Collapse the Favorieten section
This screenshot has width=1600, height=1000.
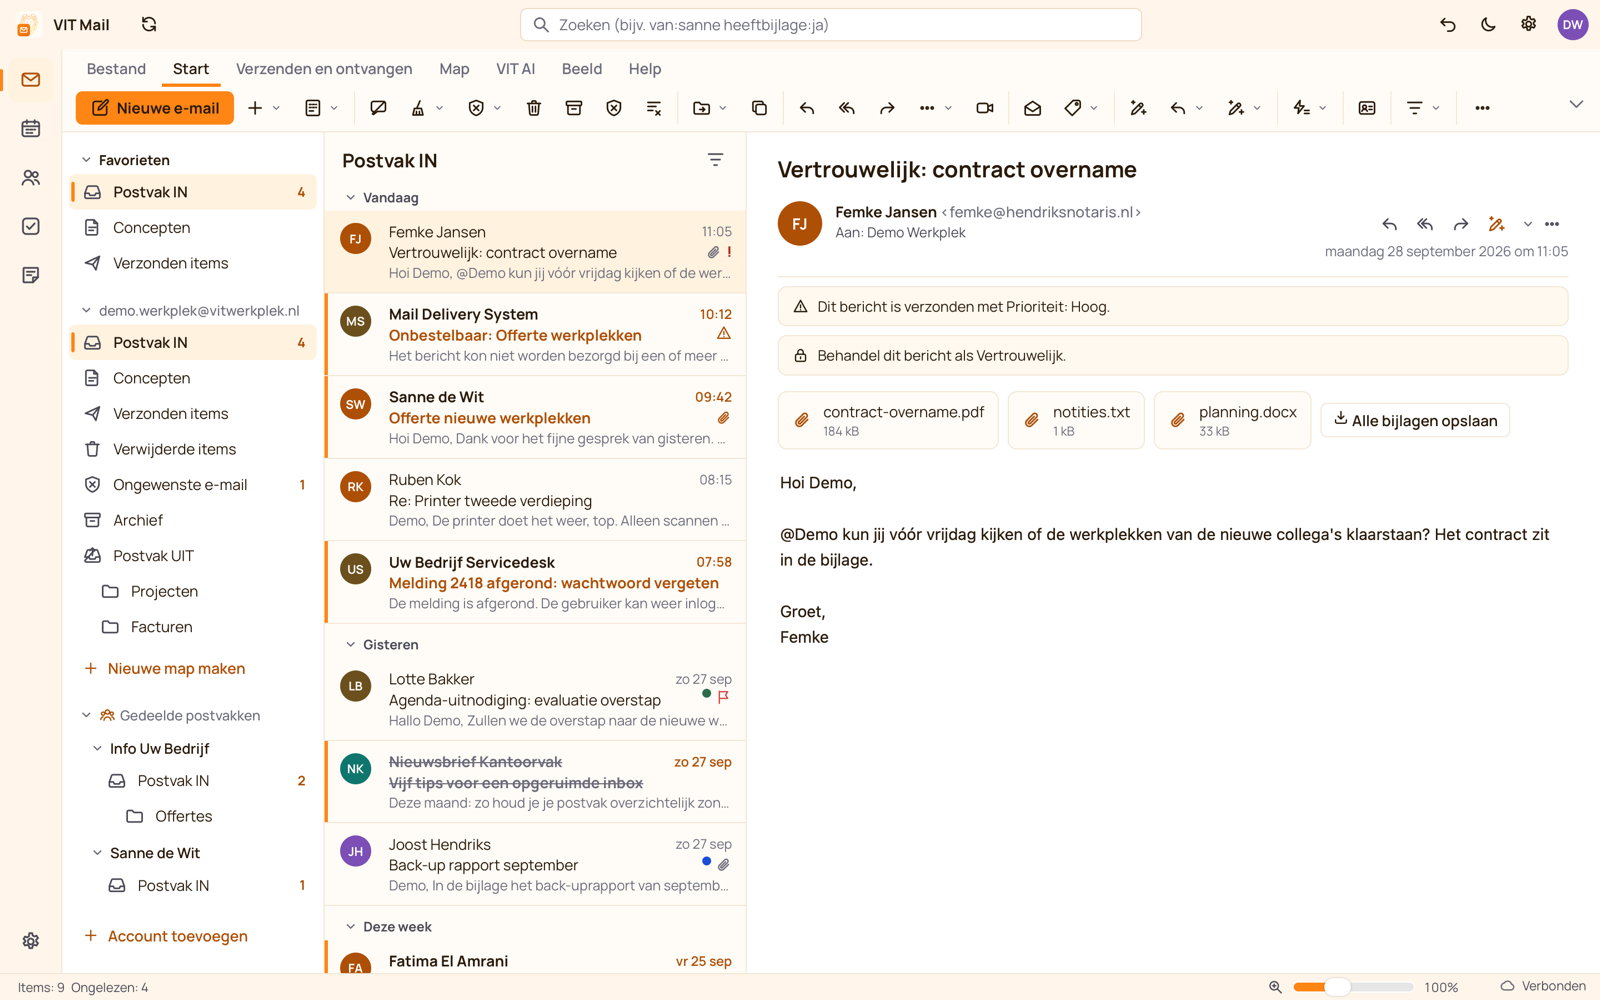(x=86, y=160)
